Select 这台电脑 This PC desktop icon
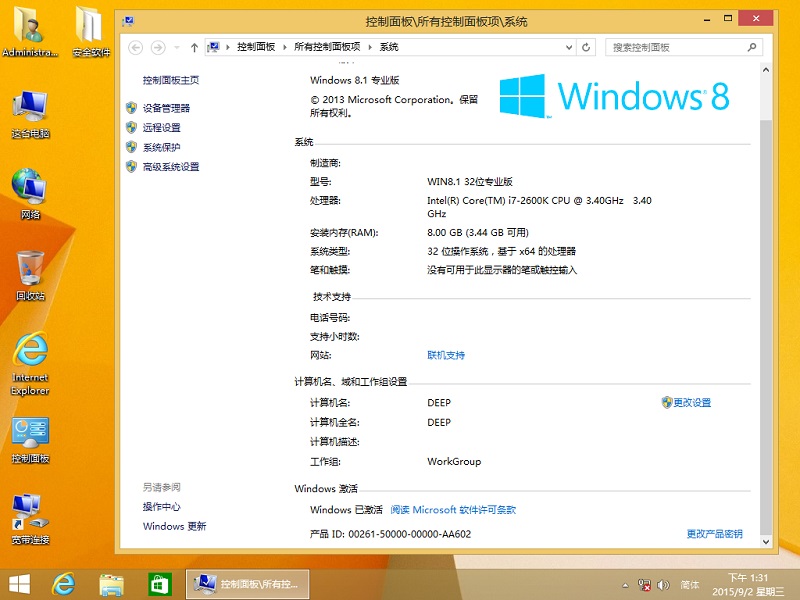The height and width of the screenshot is (600, 800). [x=30, y=114]
